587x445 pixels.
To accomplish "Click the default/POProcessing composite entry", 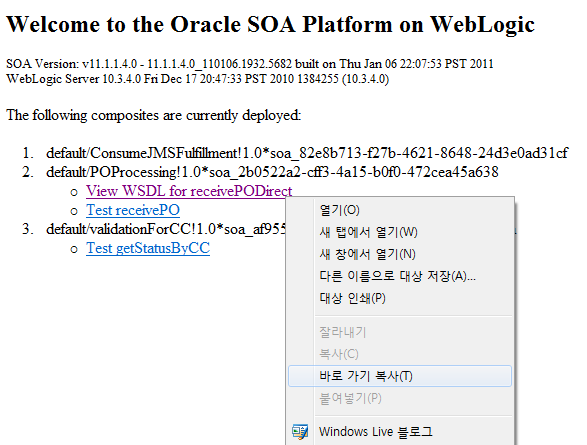I will (272, 172).
